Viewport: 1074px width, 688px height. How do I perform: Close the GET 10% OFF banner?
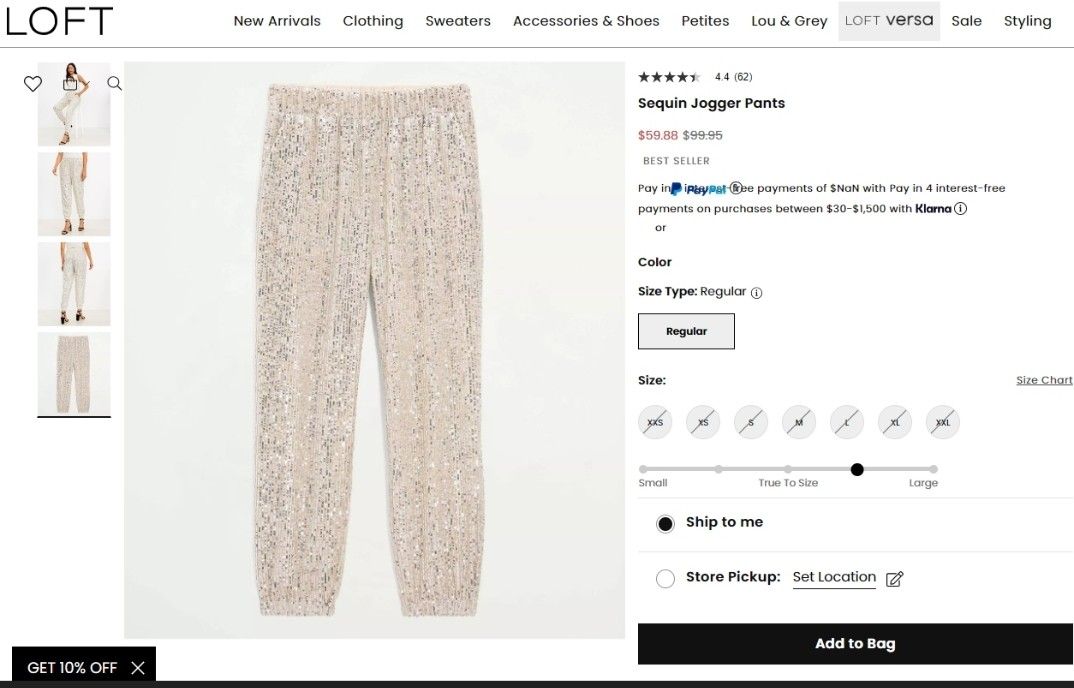coord(138,668)
